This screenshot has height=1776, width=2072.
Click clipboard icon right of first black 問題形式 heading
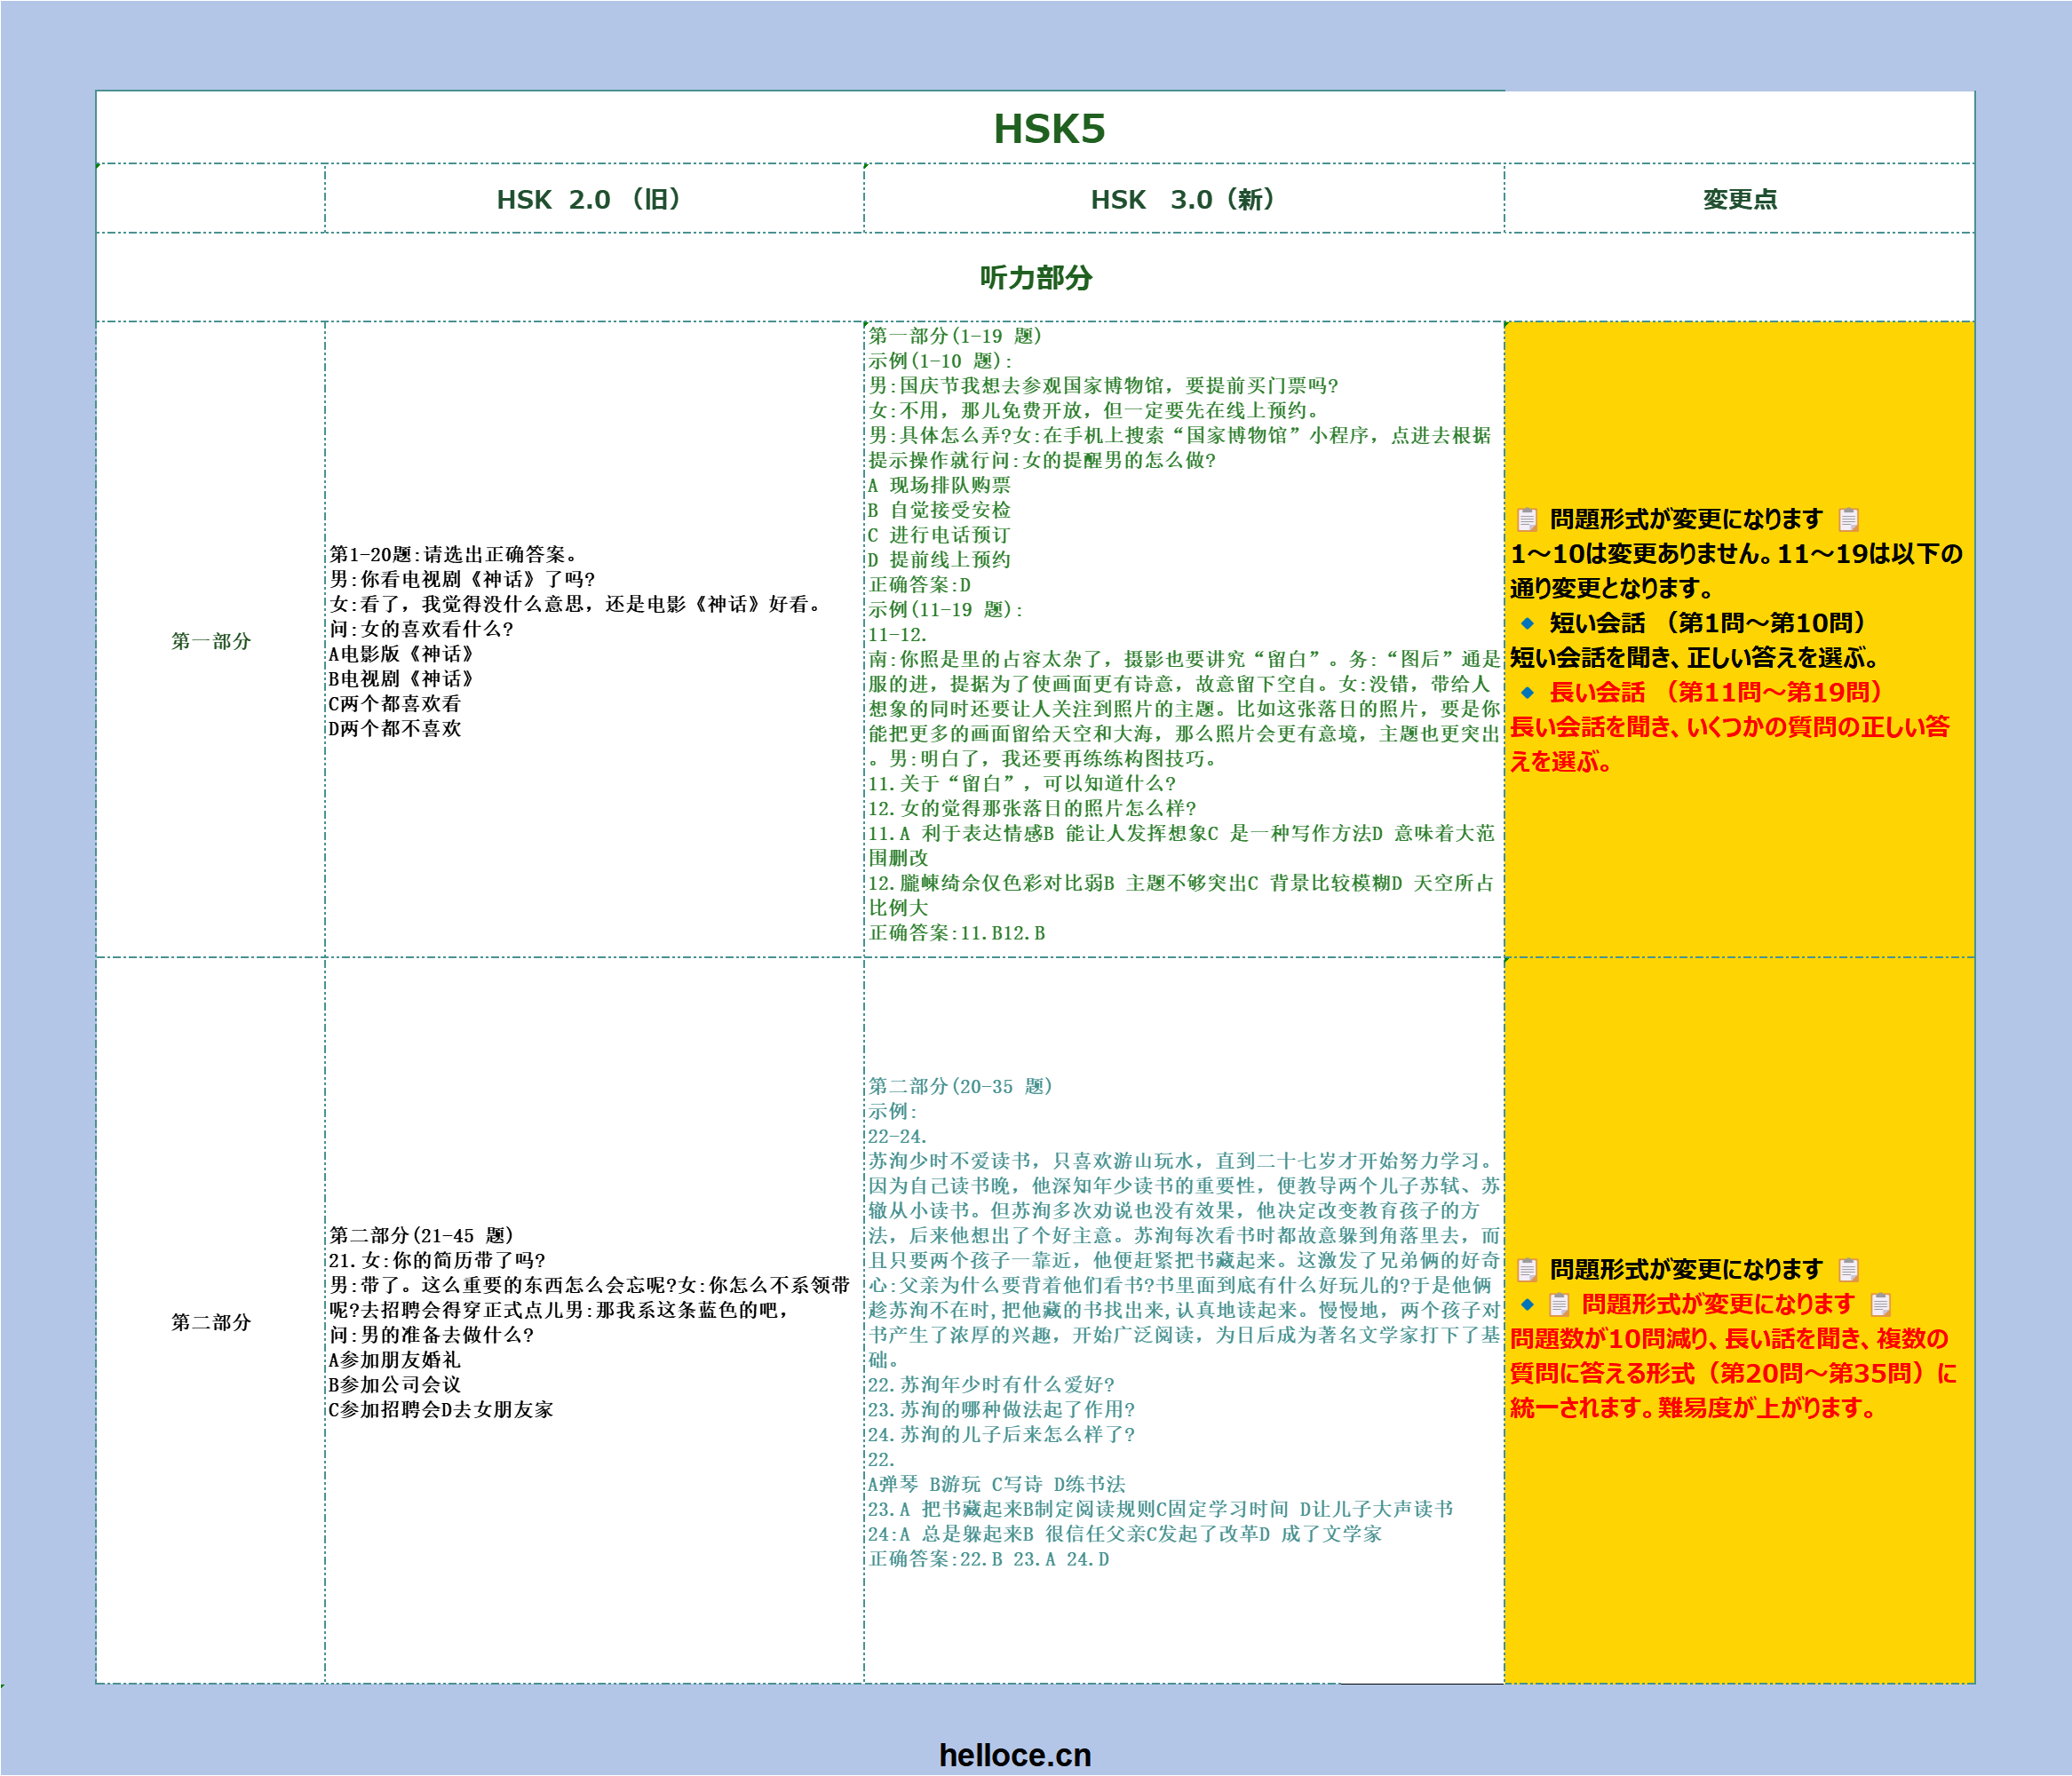pyautogui.click(x=1848, y=519)
